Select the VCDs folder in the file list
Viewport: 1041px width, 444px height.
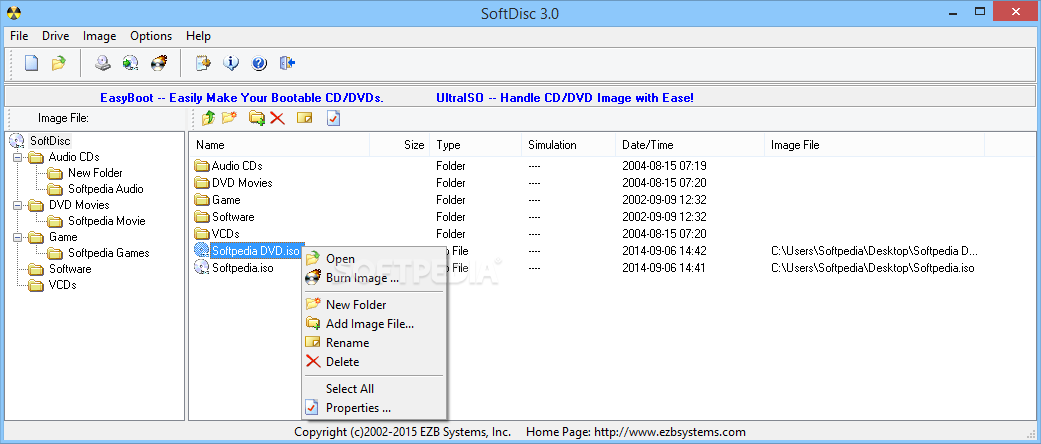pos(226,234)
